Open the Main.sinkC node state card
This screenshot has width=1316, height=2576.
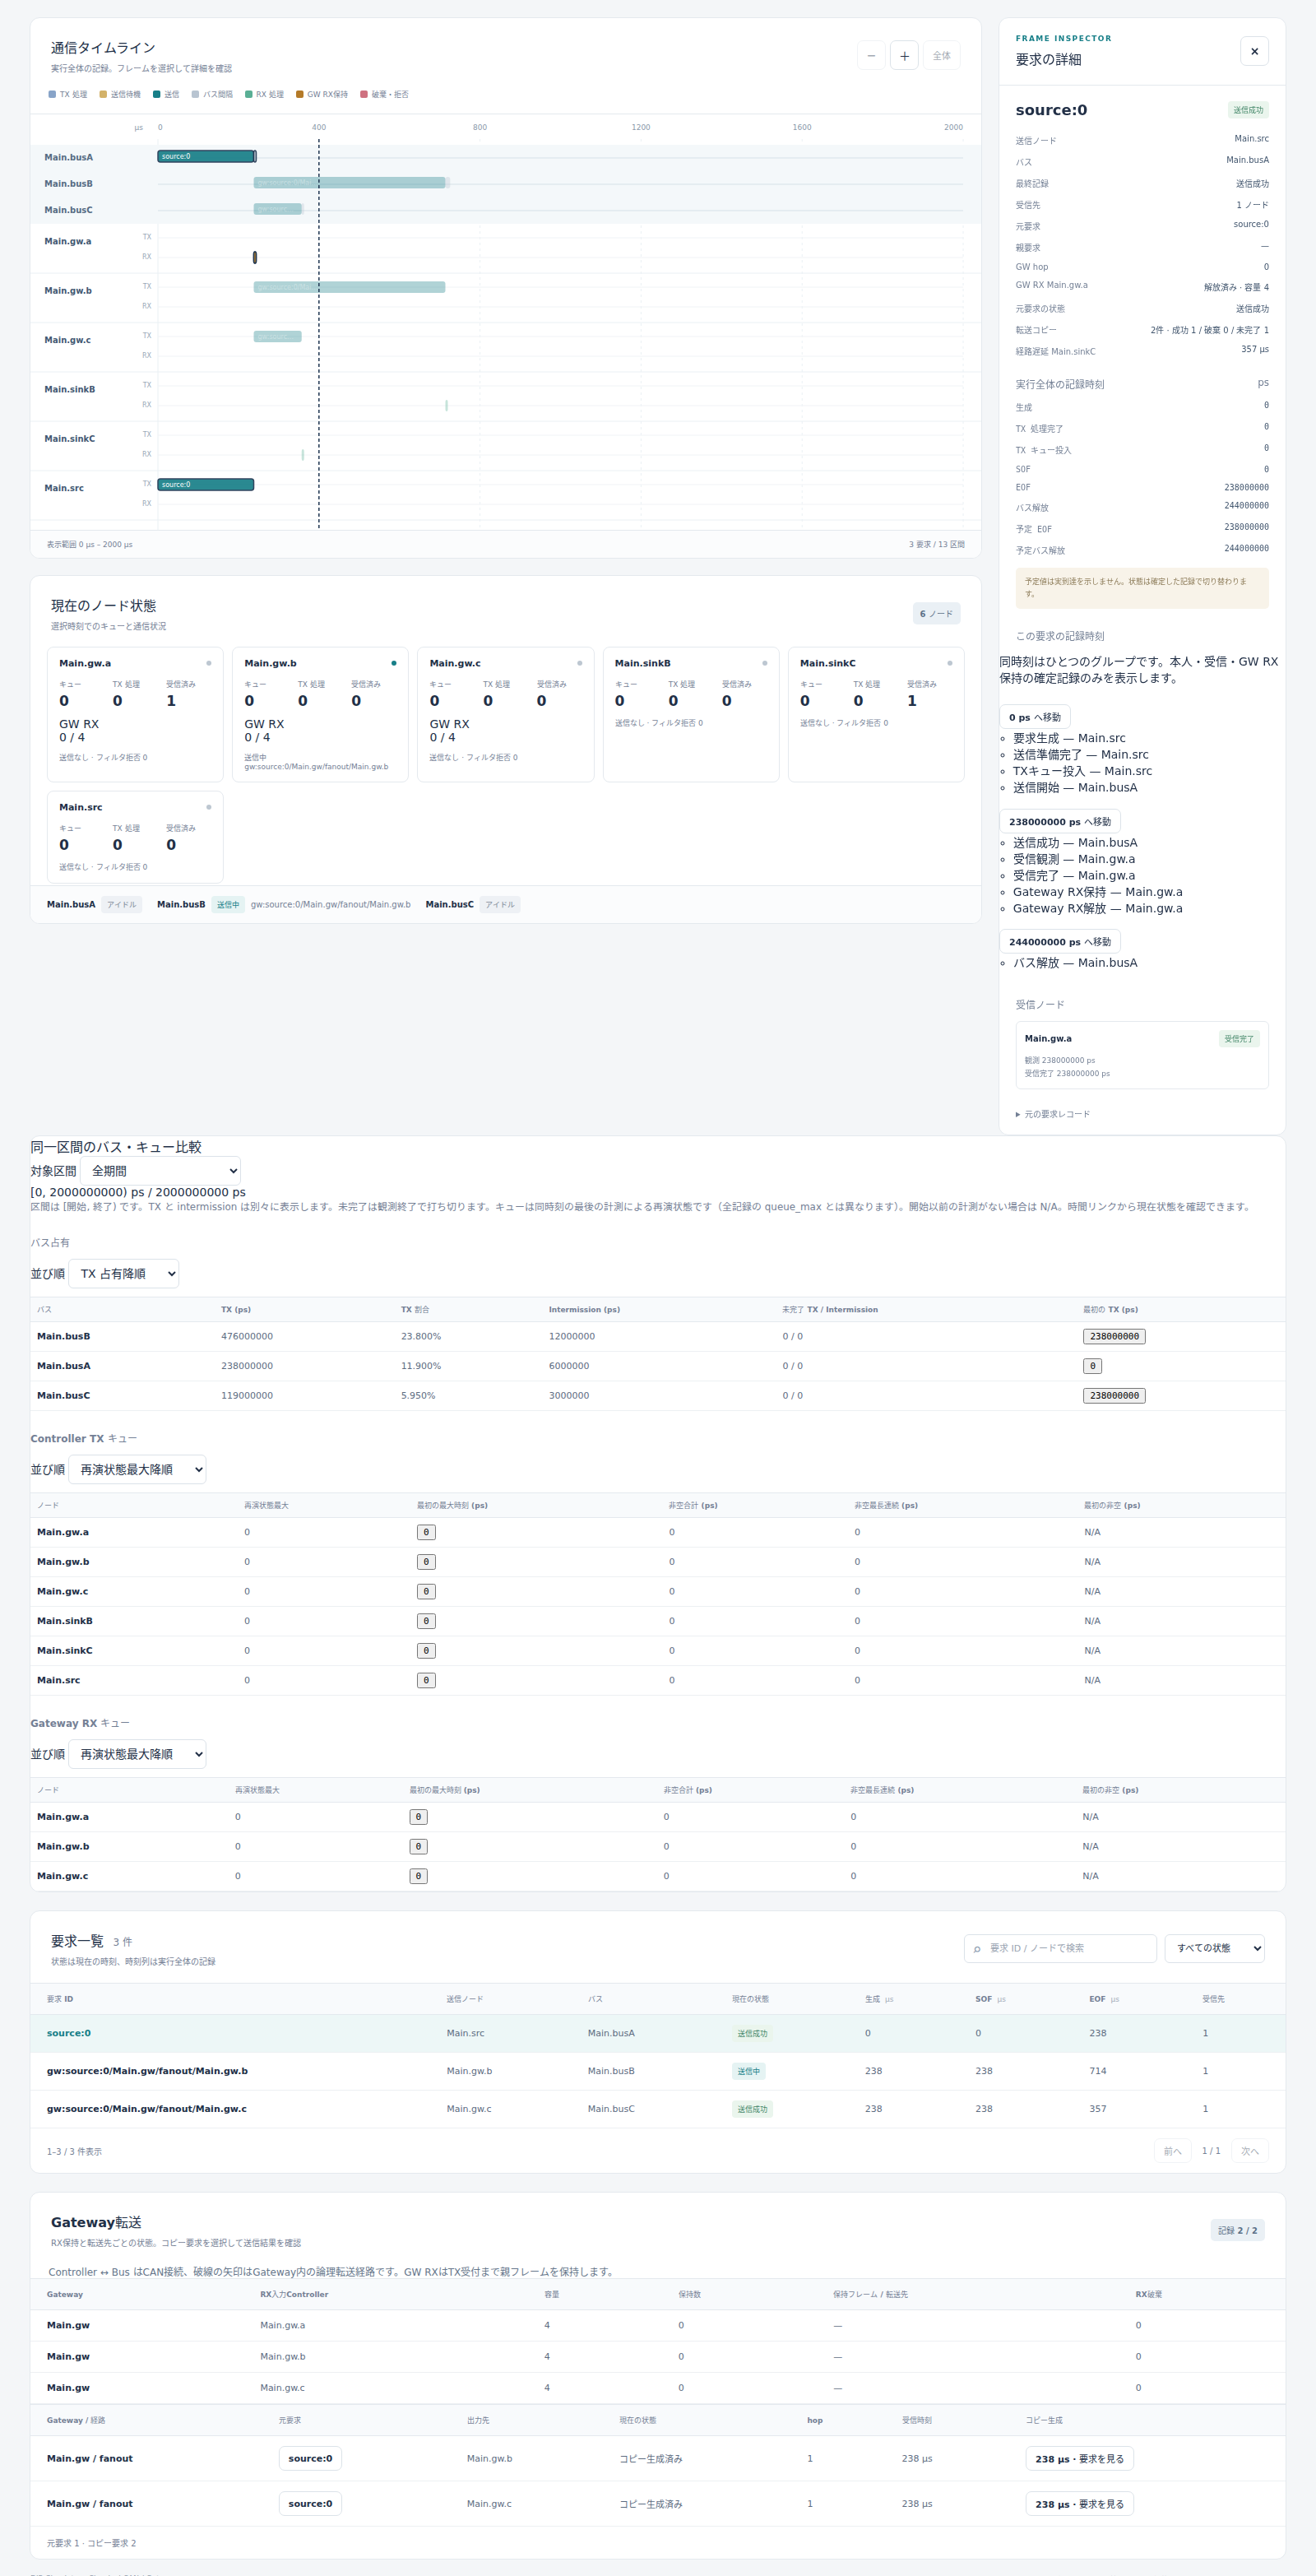coord(876,714)
